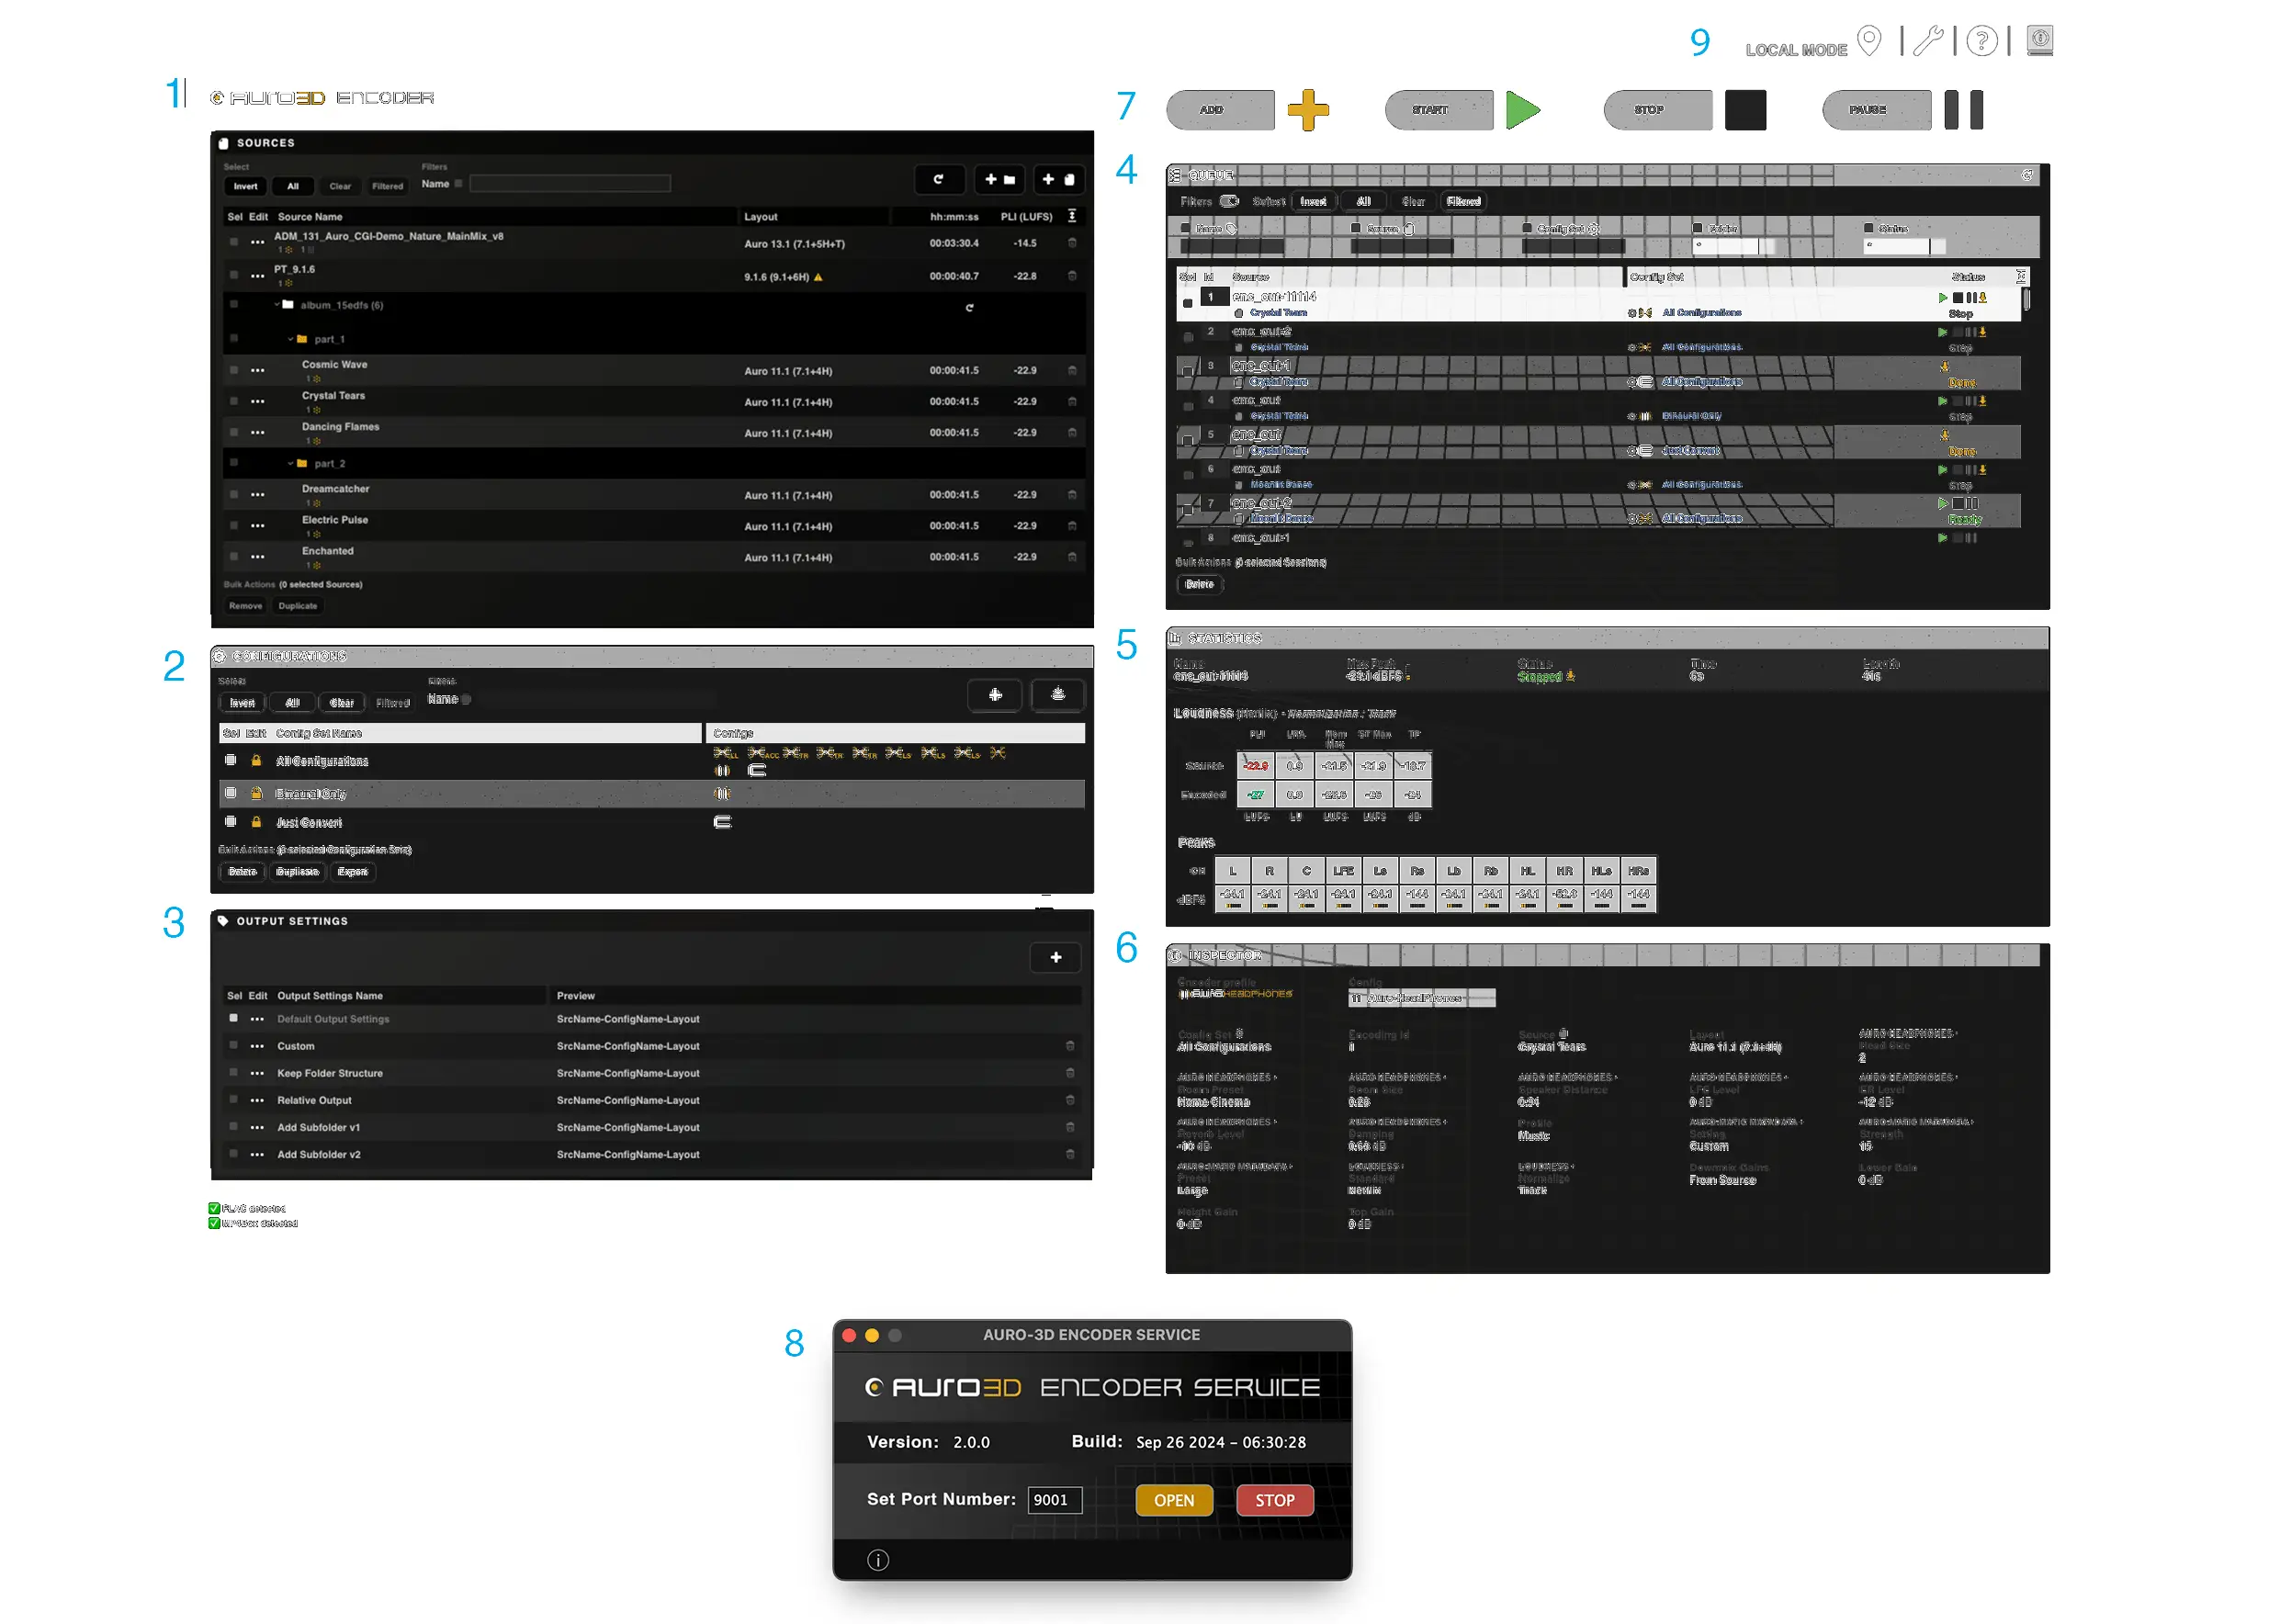
Task: Tick the checkbox for ADM_131_Auro_CGI-Demo_Nature_MainMix_v8
Action: click(233, 242)
